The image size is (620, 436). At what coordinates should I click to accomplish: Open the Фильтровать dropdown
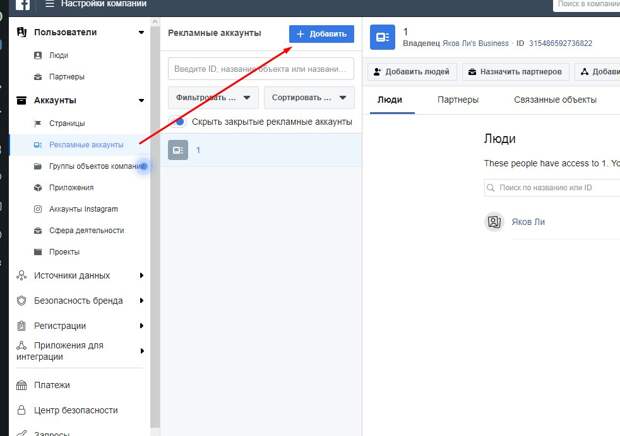[213, 98]
